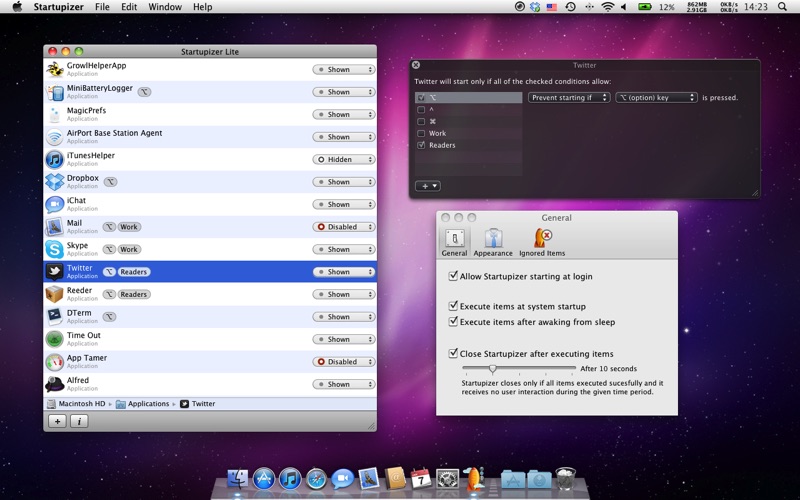Open the Shown dropdown for Twitter

[344, 271]
